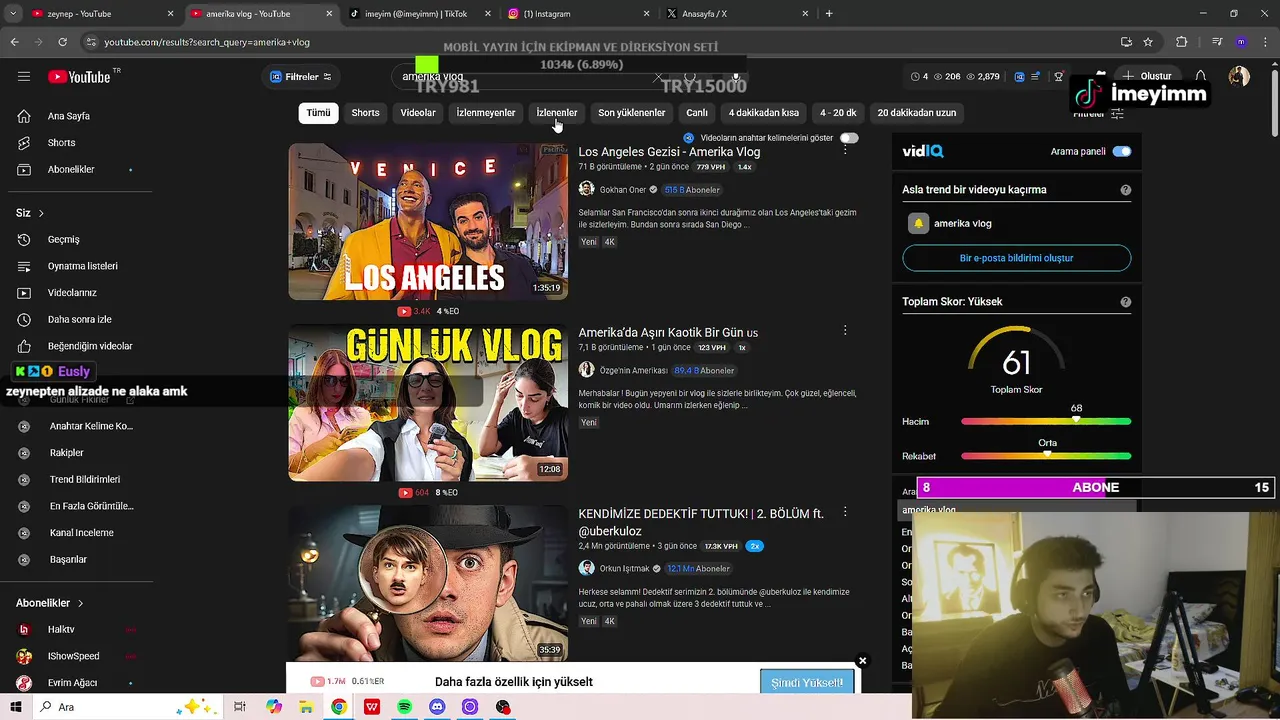Open the Filtreler dropdown next to logo
This screenshot has width=1280, height=720.
[x=301, y=77]
